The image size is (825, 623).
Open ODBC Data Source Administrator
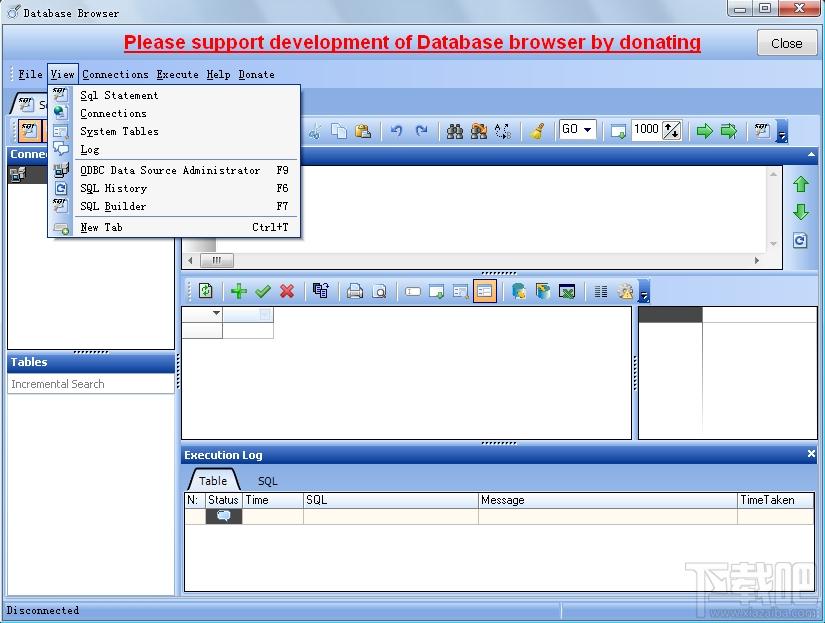pos(175,170)
